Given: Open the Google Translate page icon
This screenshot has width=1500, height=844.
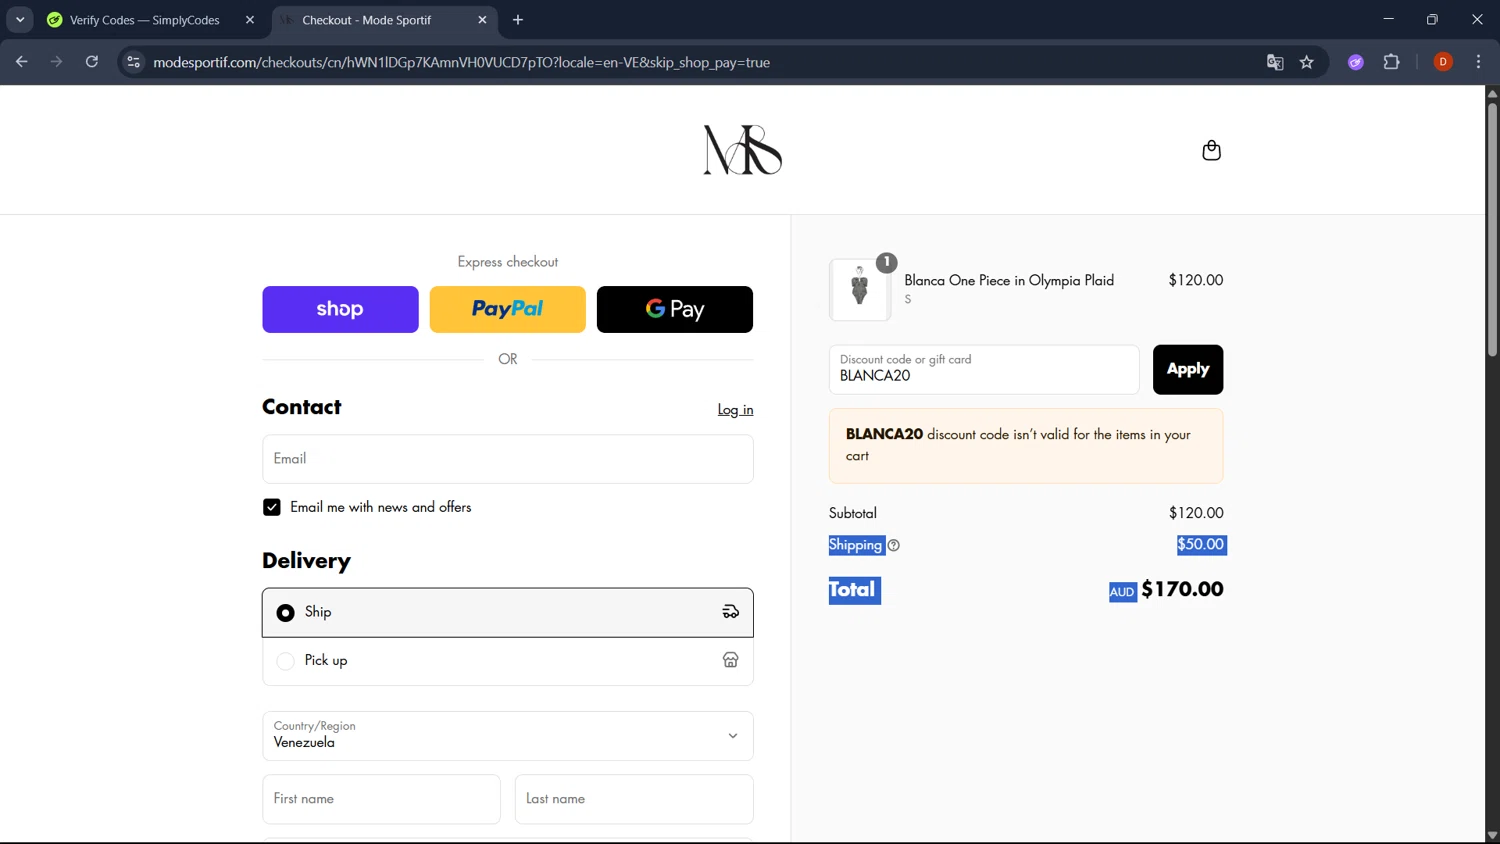Looking at the screenshot, I should pyautogui.click(x=1275, y=62).
